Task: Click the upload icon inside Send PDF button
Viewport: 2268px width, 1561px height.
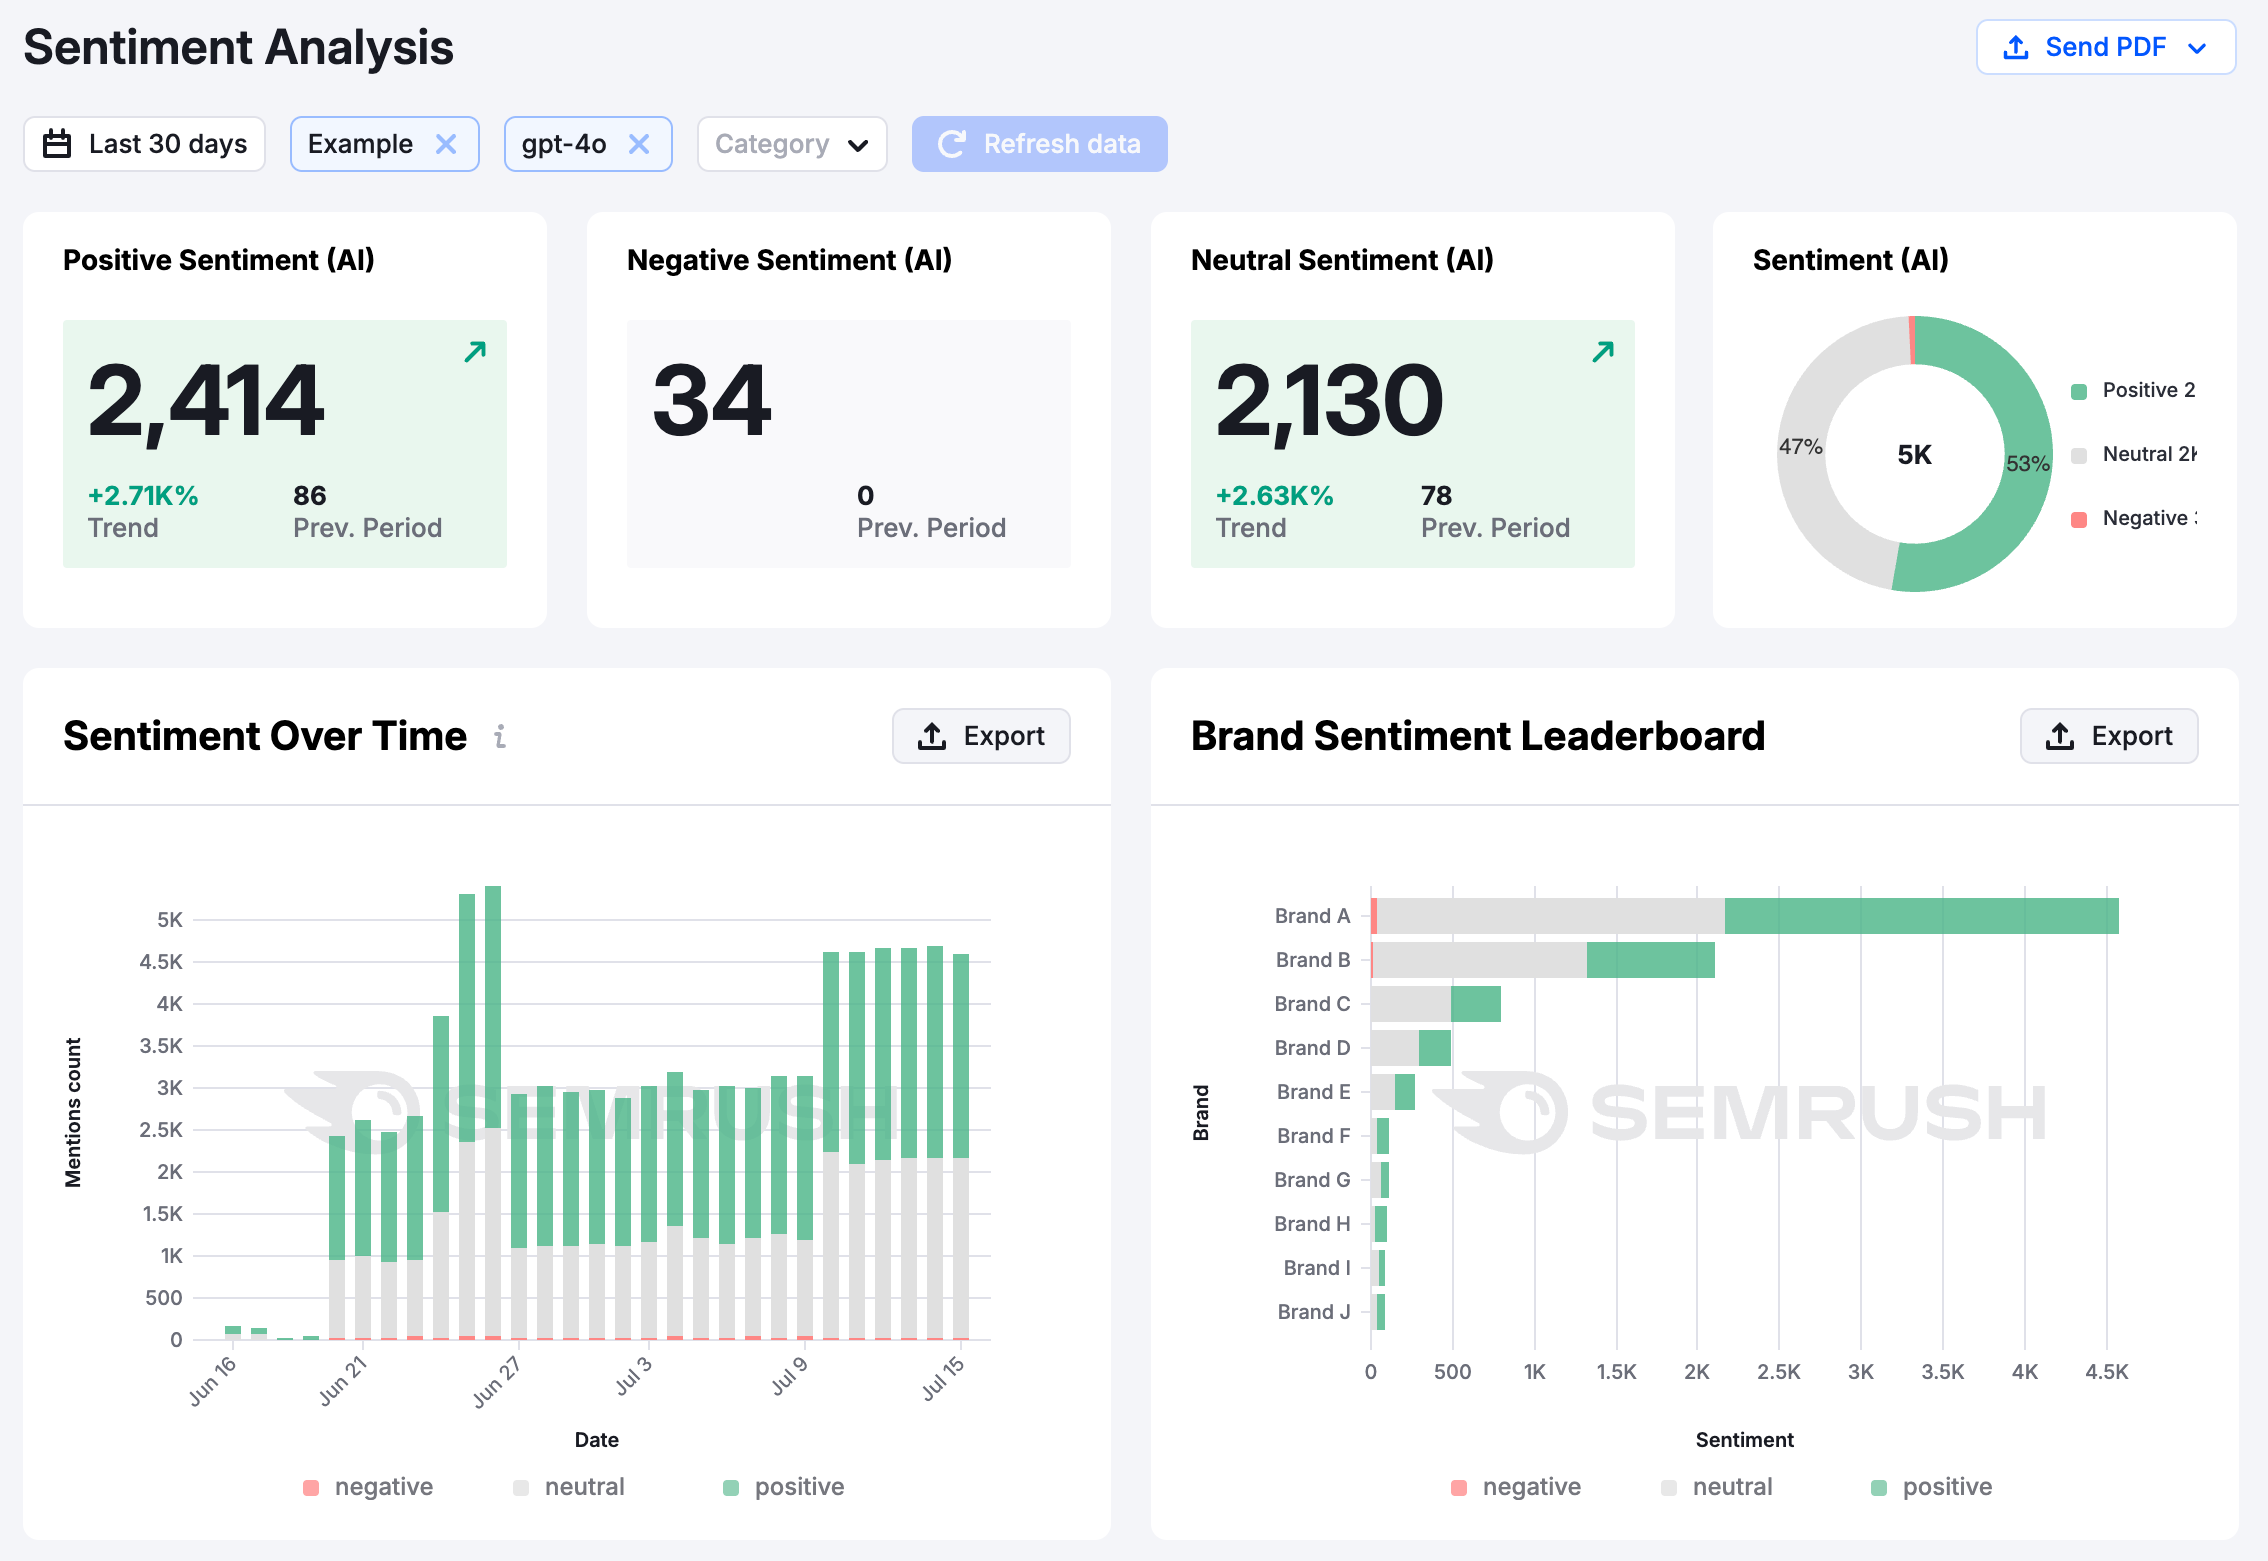Action: point(2015,46)
